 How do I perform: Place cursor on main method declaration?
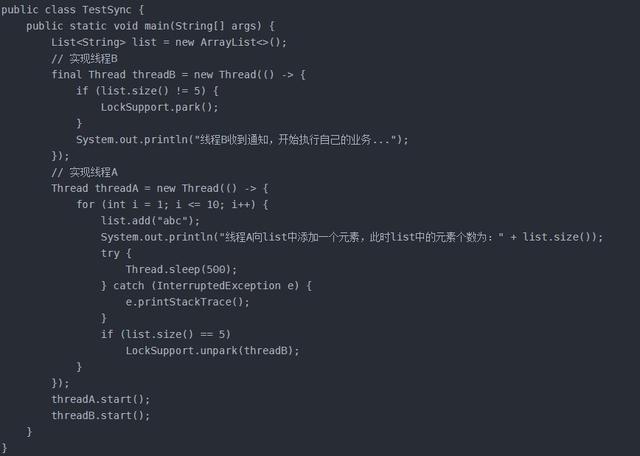tap(150, 26)
